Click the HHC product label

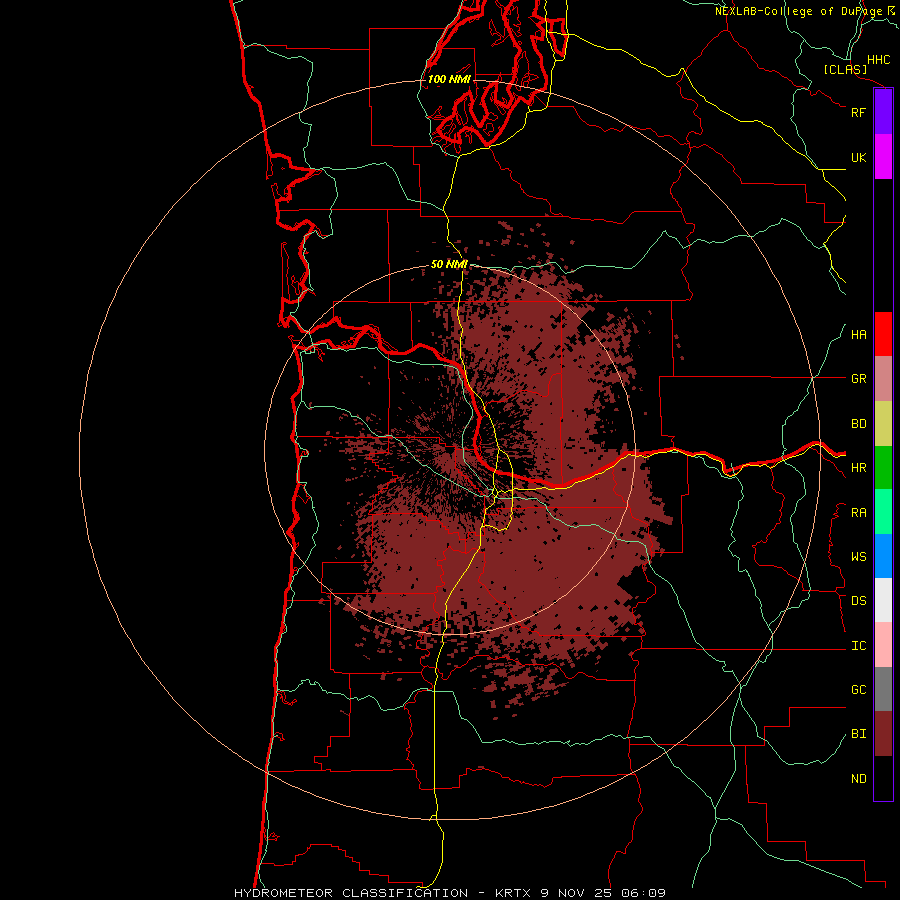click(x=878, y=60)
